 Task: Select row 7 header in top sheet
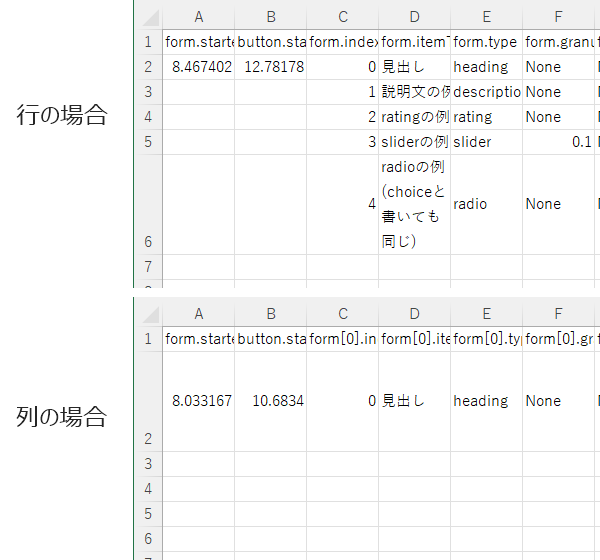[148, 267]
